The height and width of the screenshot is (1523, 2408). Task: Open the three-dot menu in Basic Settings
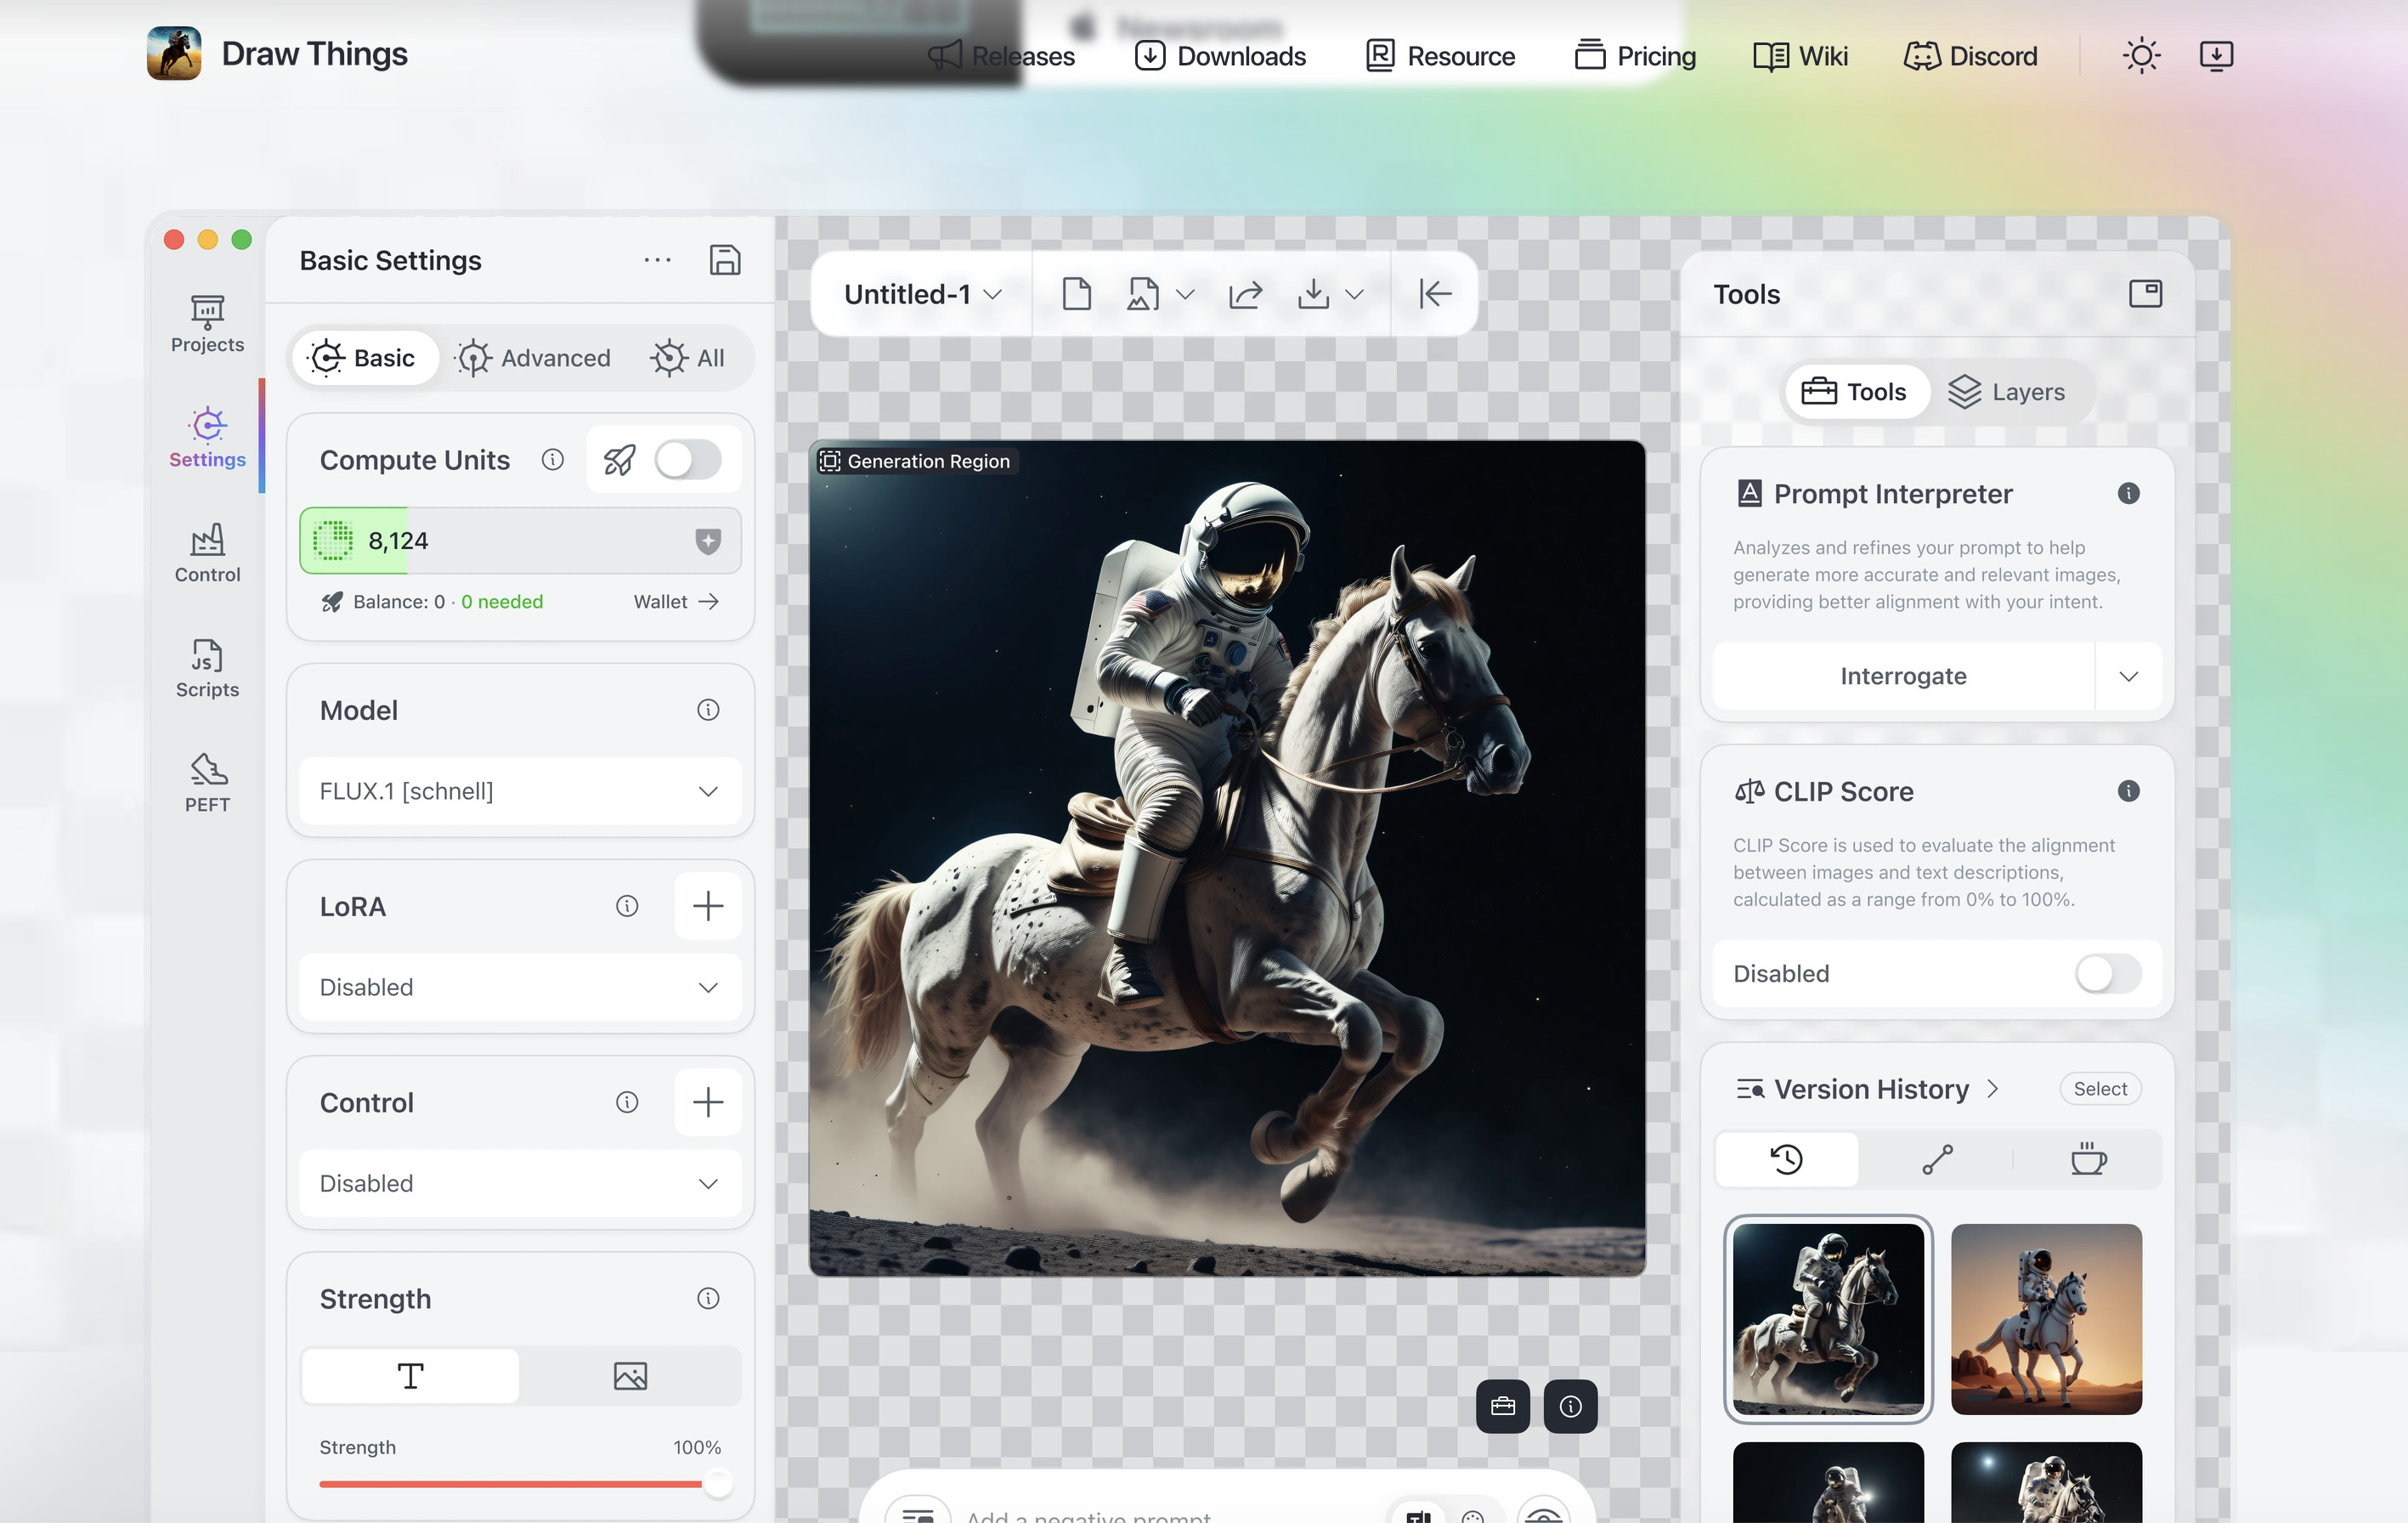coord(657,260)
